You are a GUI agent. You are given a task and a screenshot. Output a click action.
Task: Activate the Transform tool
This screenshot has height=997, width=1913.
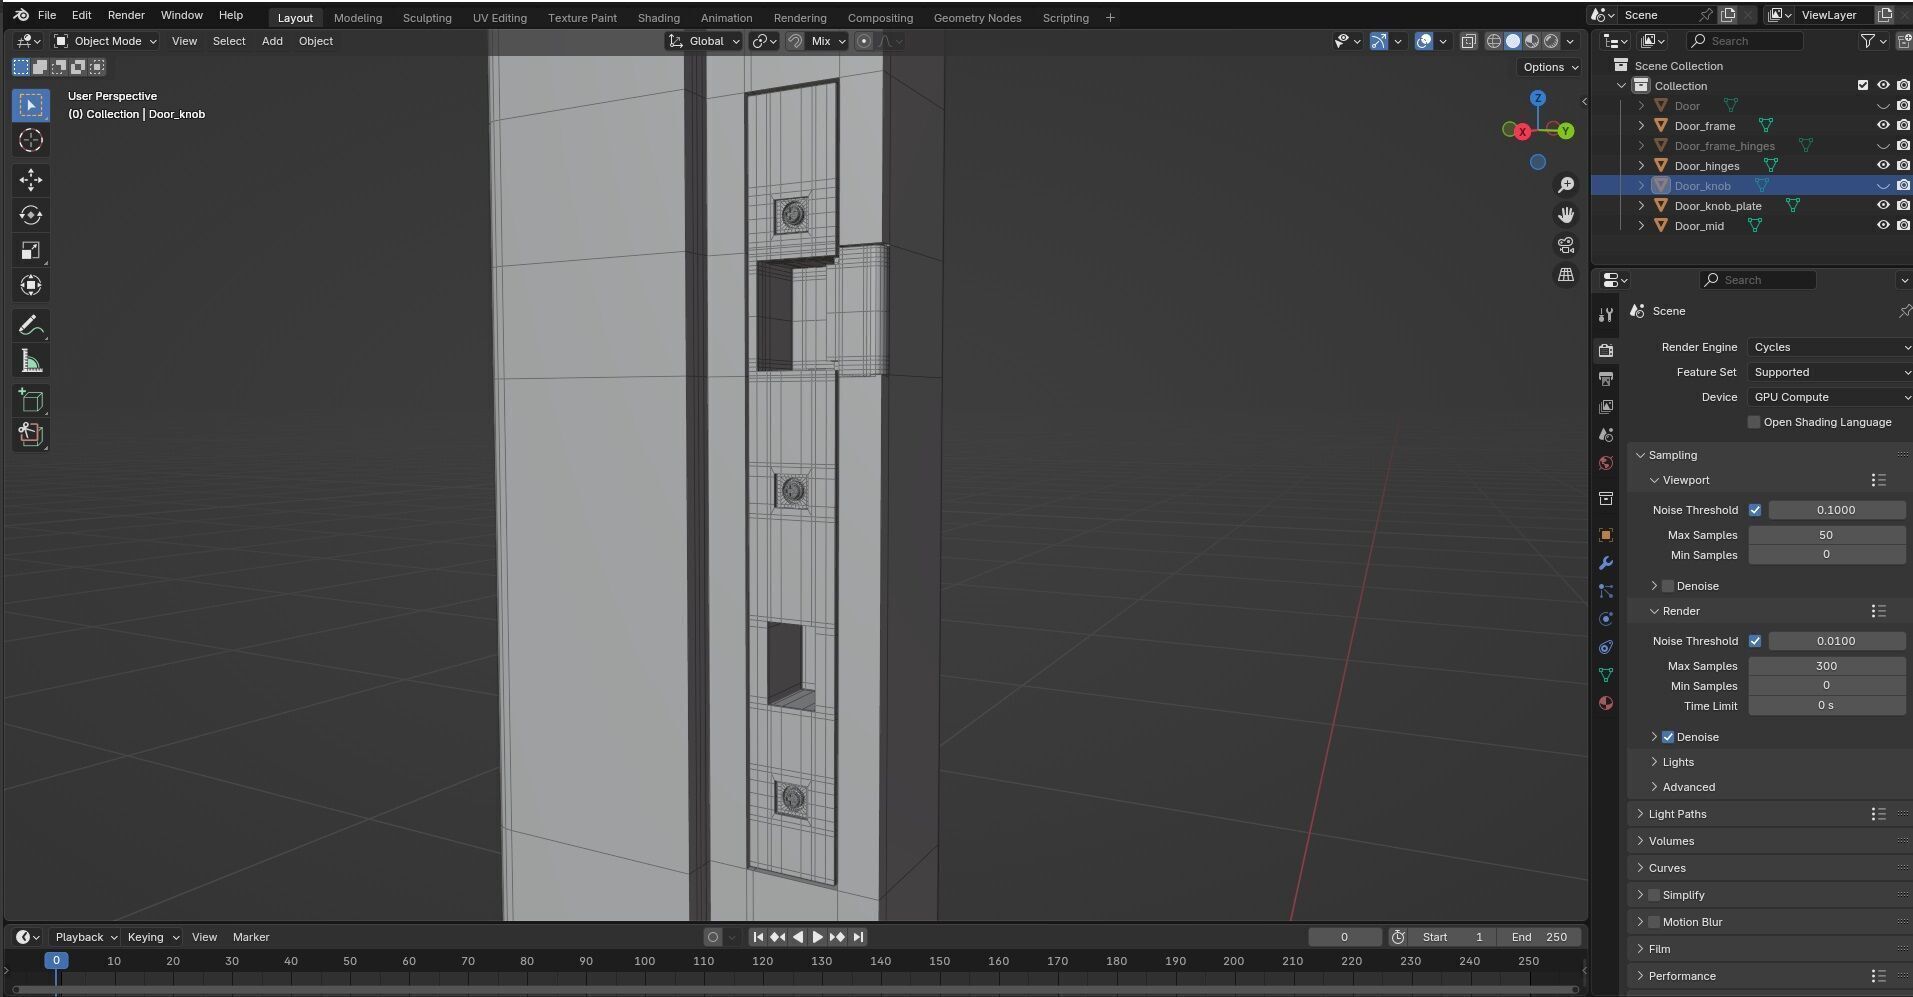click(x=31, y=285)
